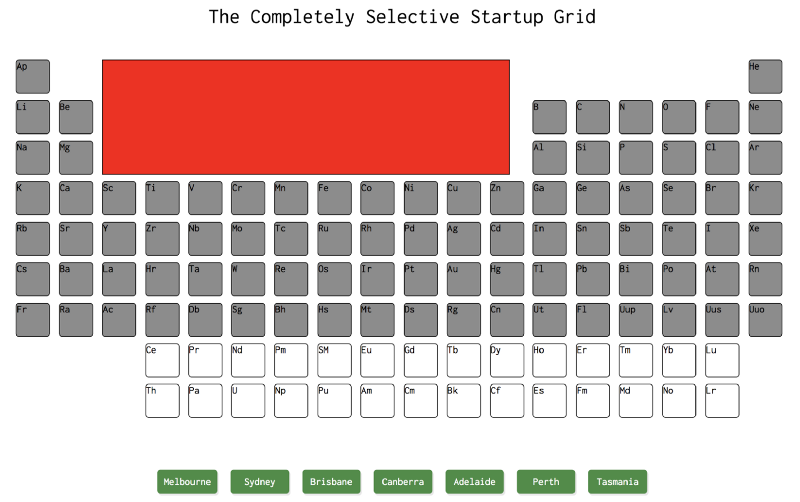Click the Fr tile

(33, 320)
